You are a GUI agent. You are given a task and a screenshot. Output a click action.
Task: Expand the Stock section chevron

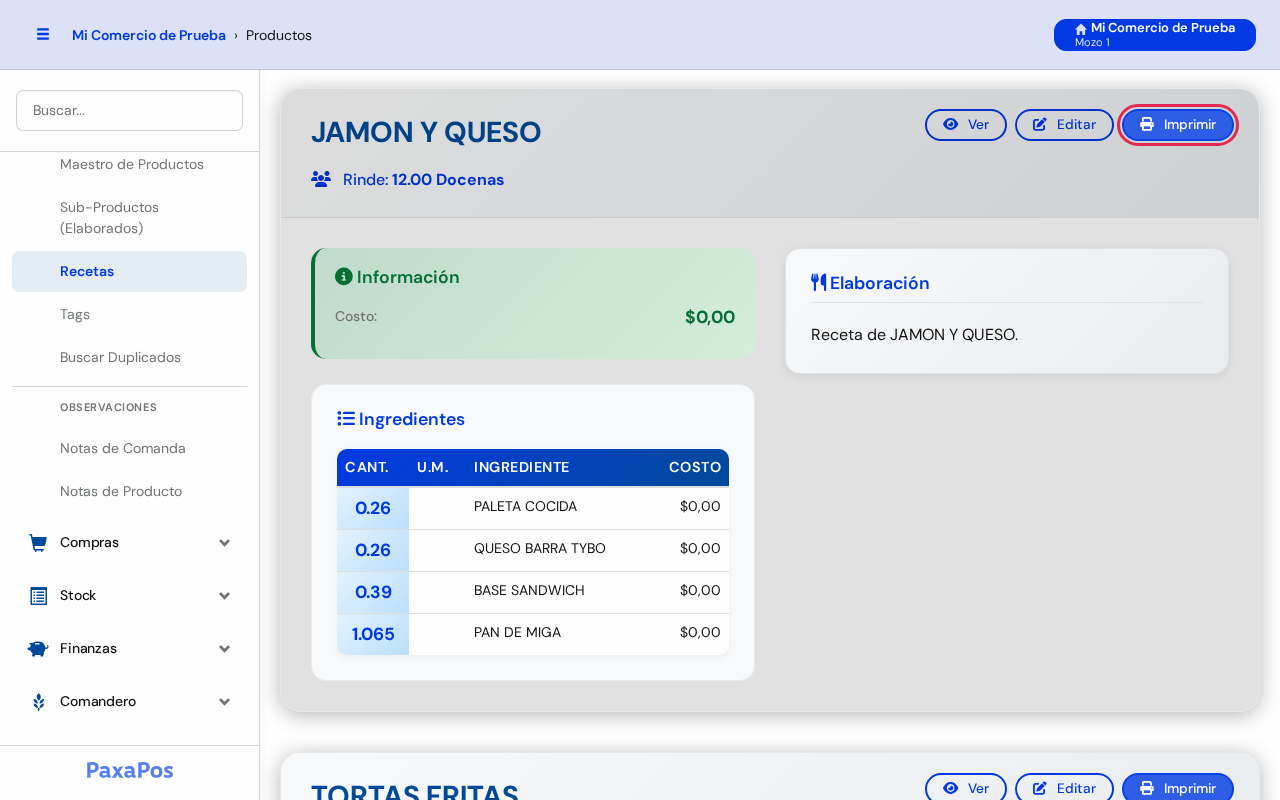[x=225, y=596]
